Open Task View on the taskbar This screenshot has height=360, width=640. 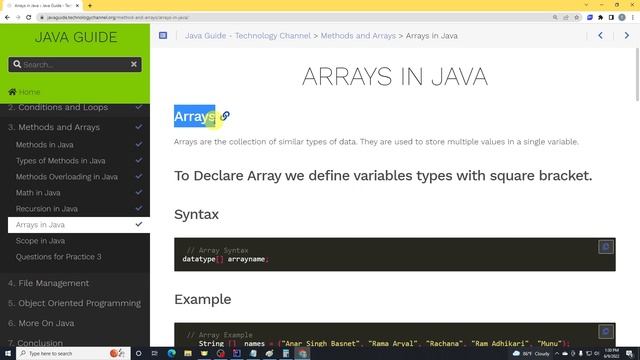pyautogui.click(x=155, y=353)
